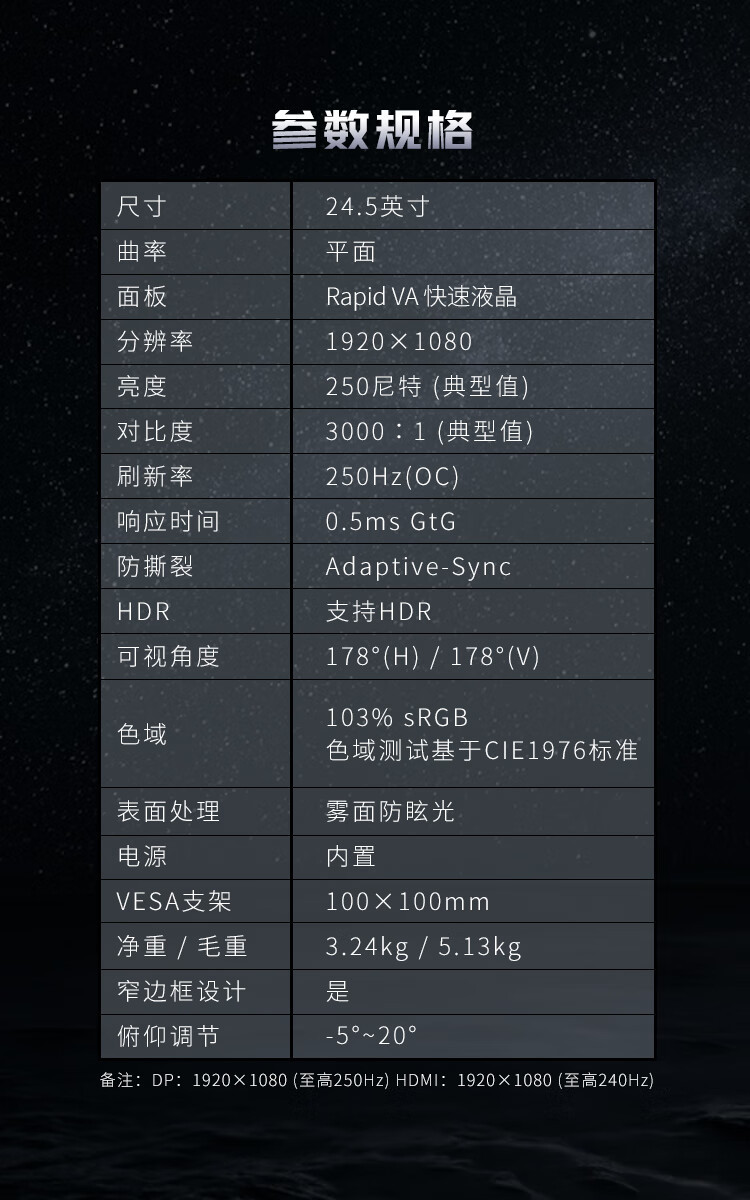Click the 响应时间 row label

point(167,522)
